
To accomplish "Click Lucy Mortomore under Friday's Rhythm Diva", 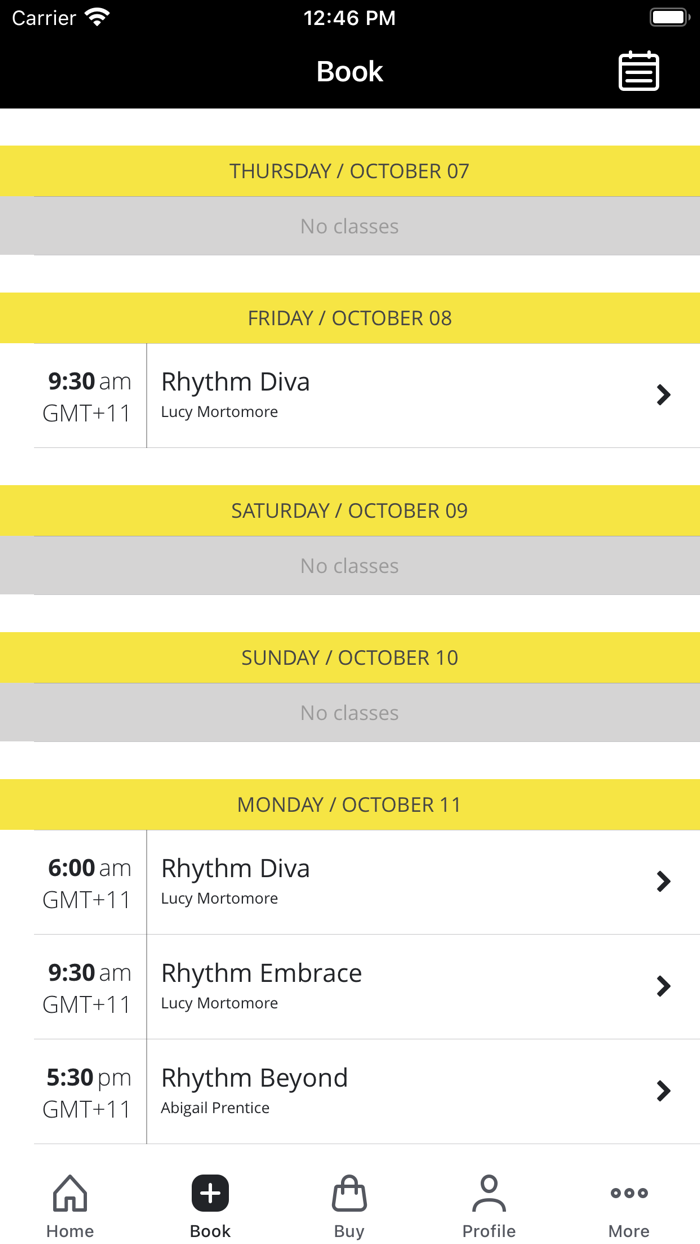I will (219, 412).
